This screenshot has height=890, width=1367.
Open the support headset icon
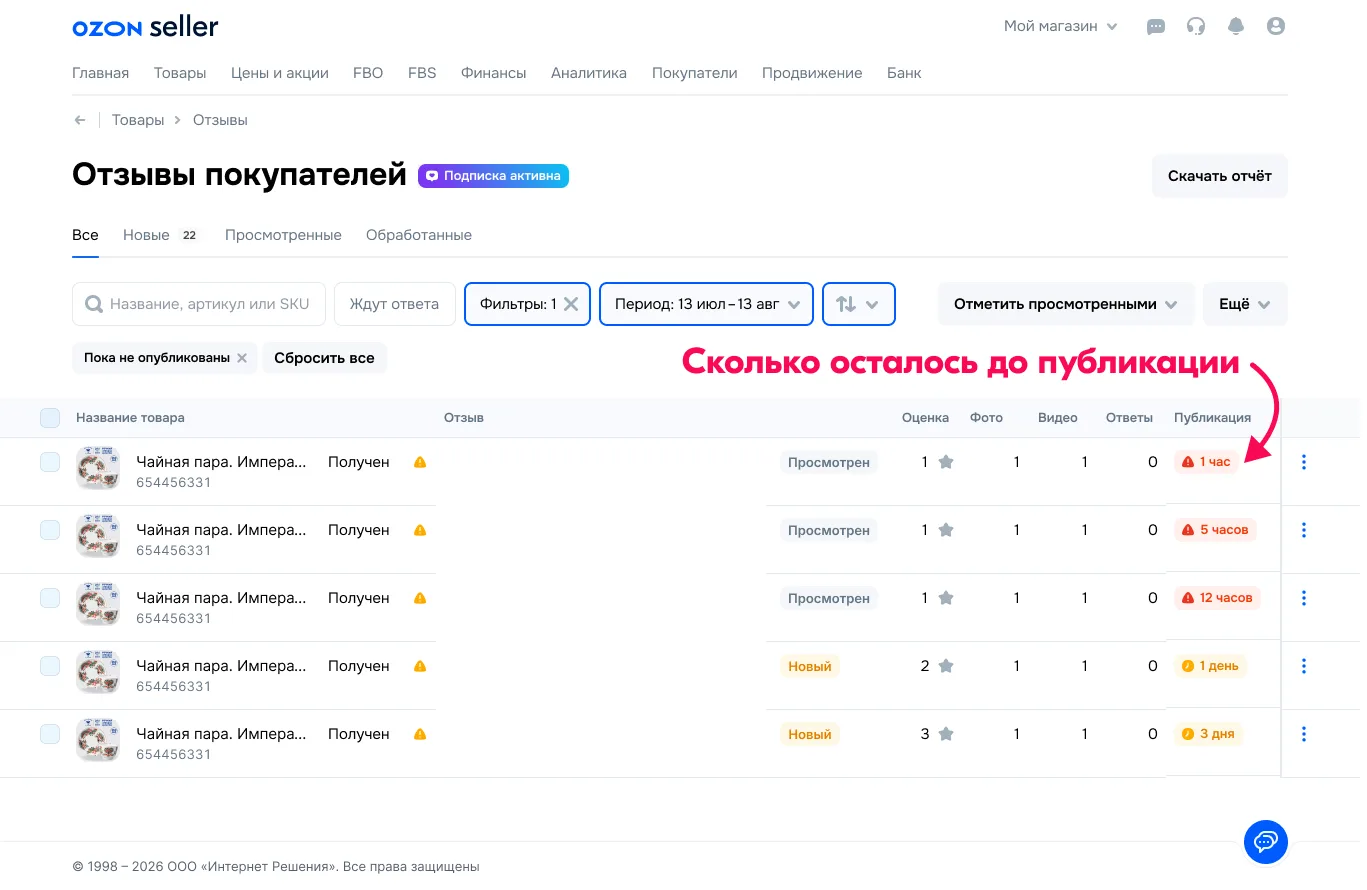tap(1196, 27)
